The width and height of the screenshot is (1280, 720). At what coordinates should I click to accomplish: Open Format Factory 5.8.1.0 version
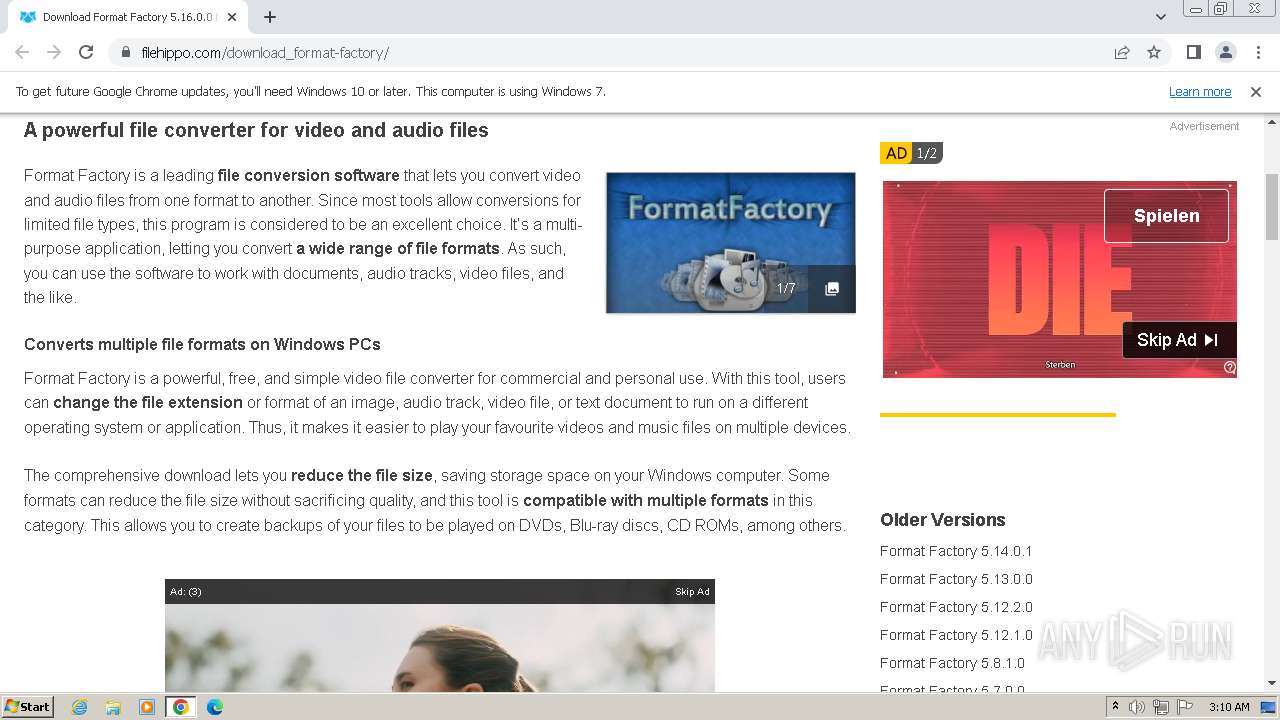click(952, 663)
